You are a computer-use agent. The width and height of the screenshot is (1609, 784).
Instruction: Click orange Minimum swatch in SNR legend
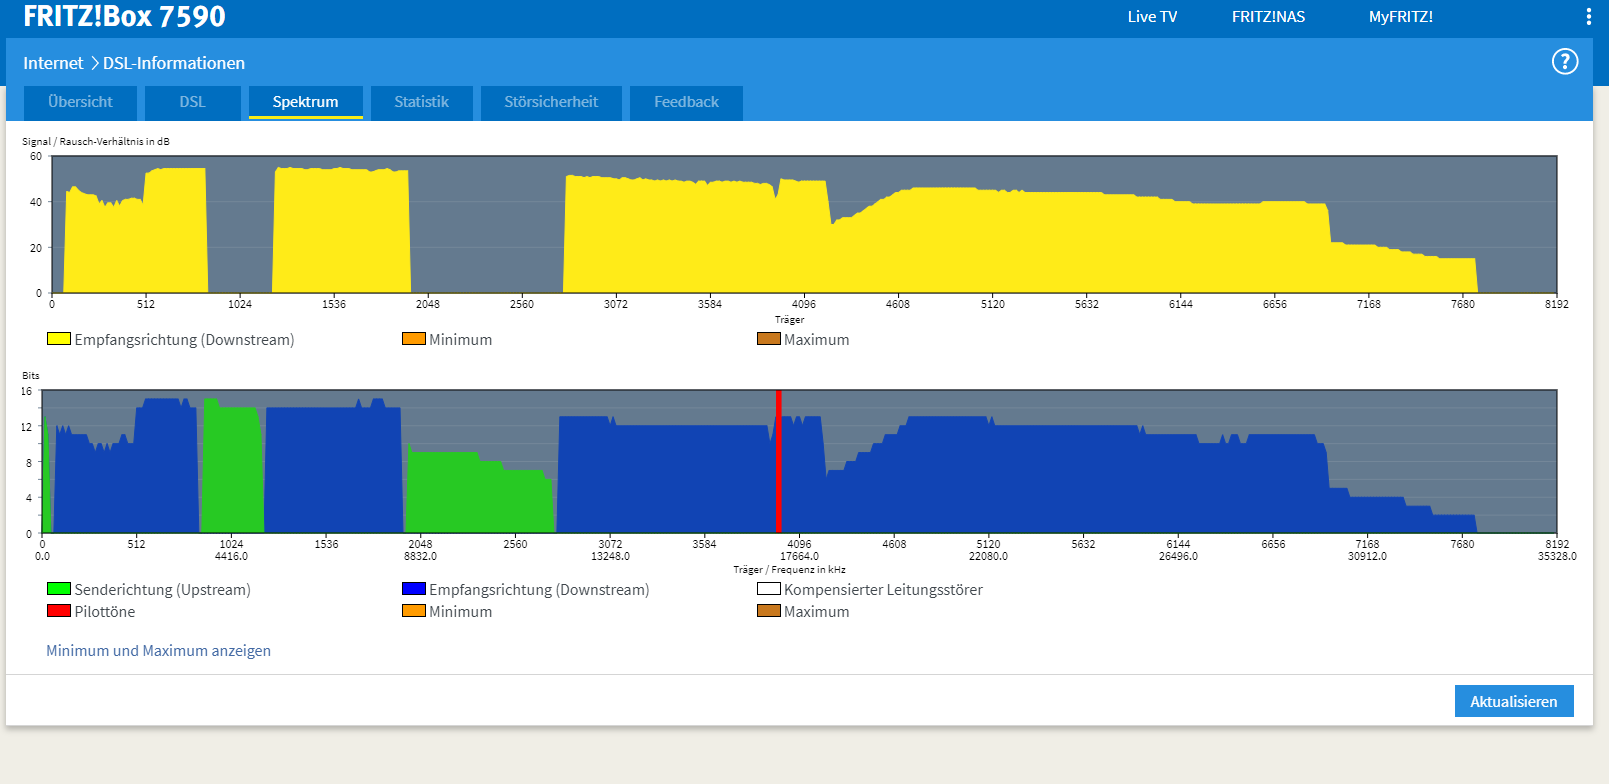click(414, 339)
